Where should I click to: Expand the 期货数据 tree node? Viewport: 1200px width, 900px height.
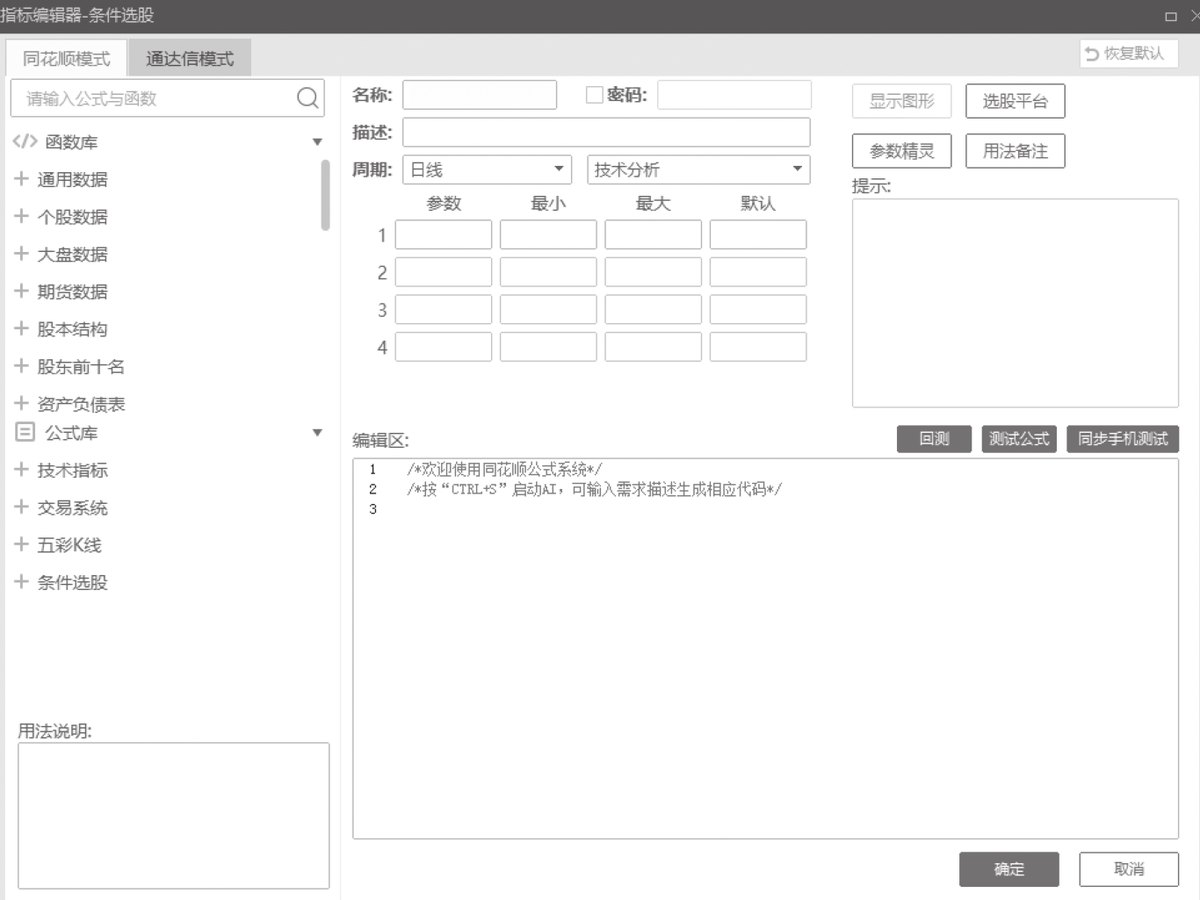[x=21, y=292]
